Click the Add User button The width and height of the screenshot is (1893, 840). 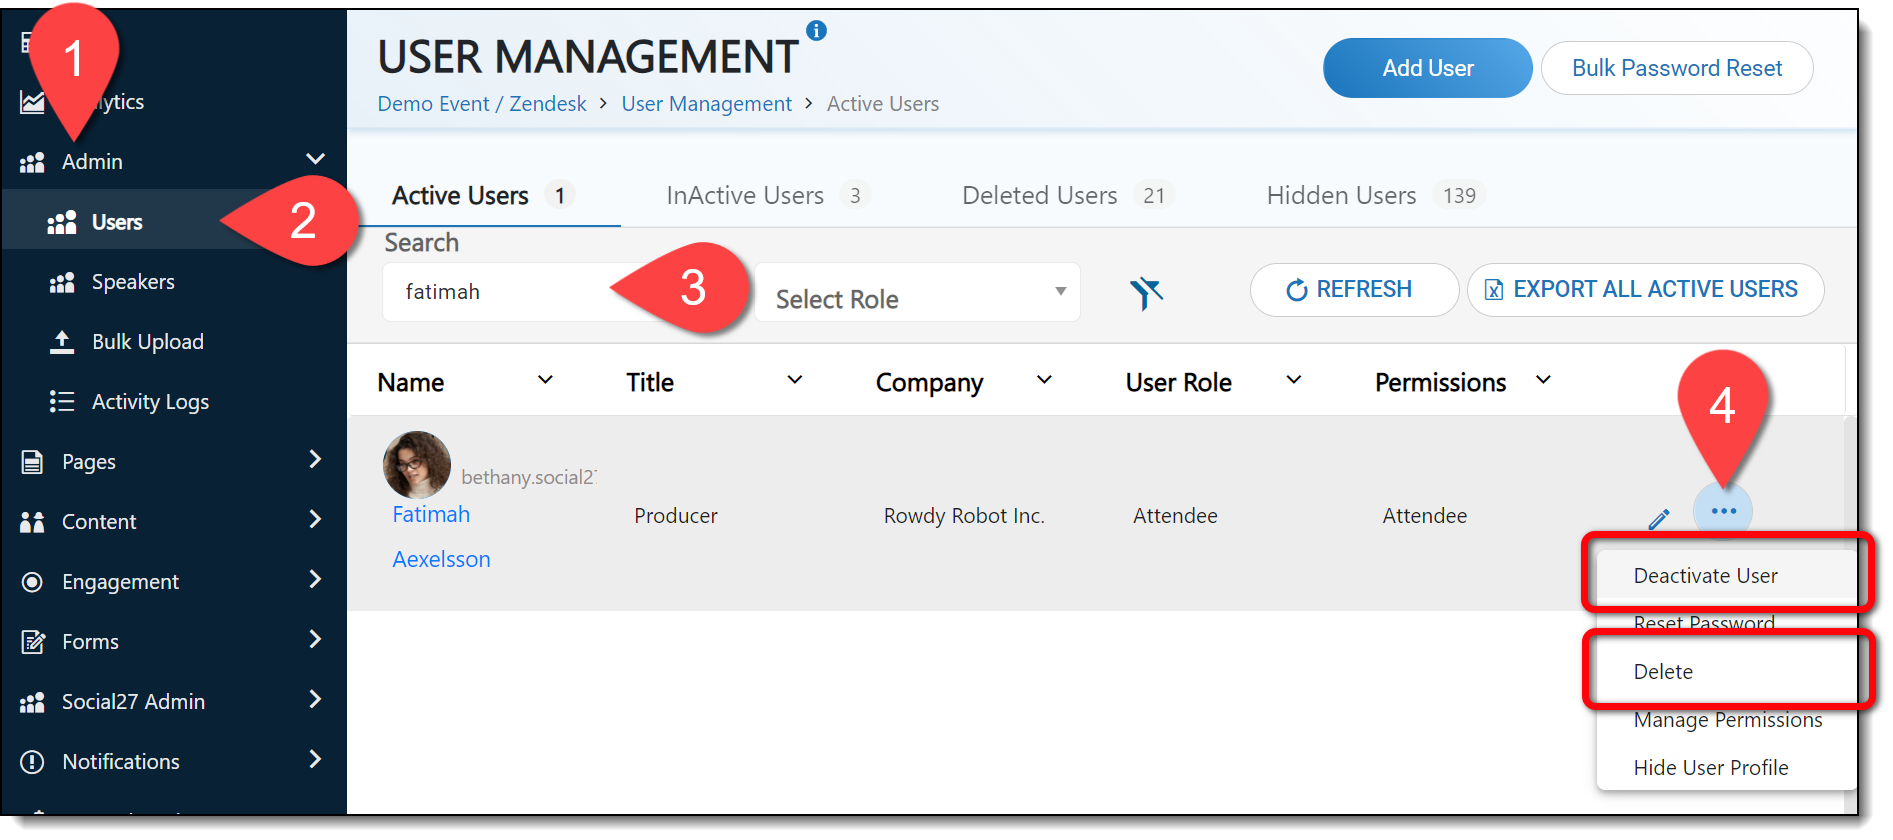[1427, 68]
